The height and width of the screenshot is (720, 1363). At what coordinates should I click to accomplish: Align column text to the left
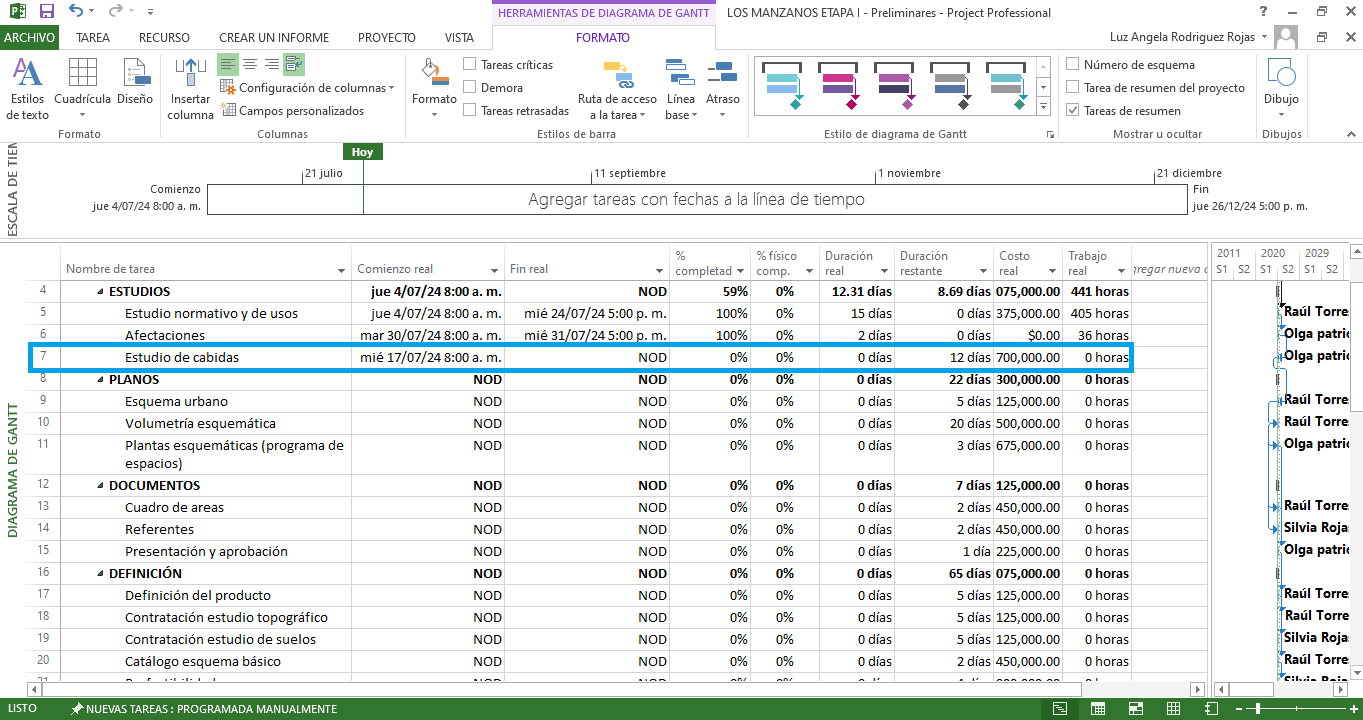pyautogui.click(x=228, y=65)
